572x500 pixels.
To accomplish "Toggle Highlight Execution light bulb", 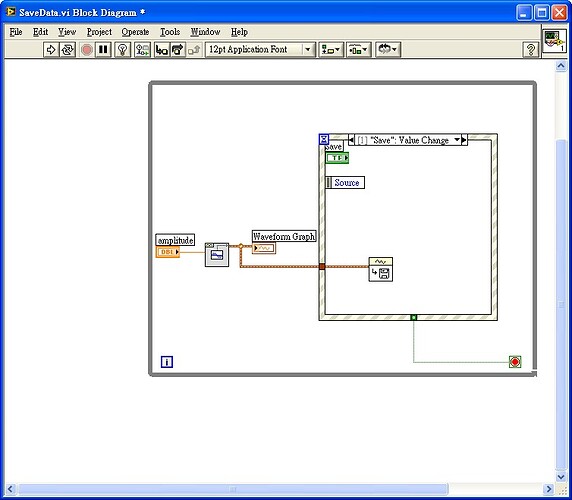I will (123, 50).
